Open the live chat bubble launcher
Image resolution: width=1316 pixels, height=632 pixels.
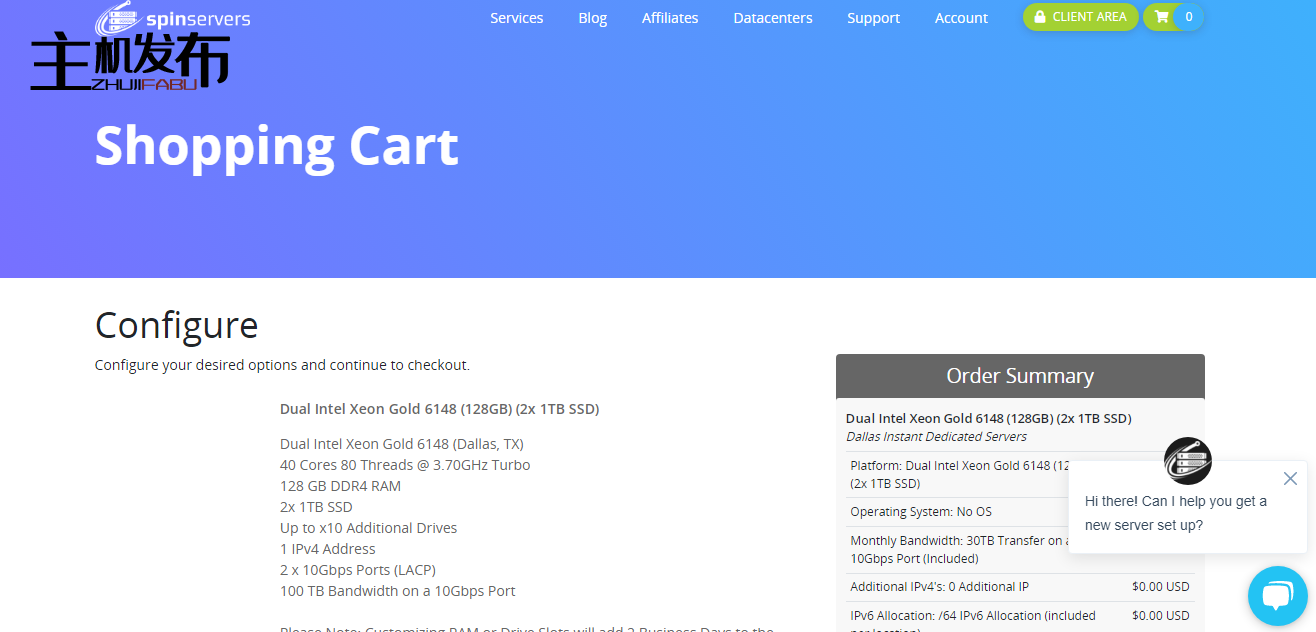pyautogui.click(x=1277, y=596)
